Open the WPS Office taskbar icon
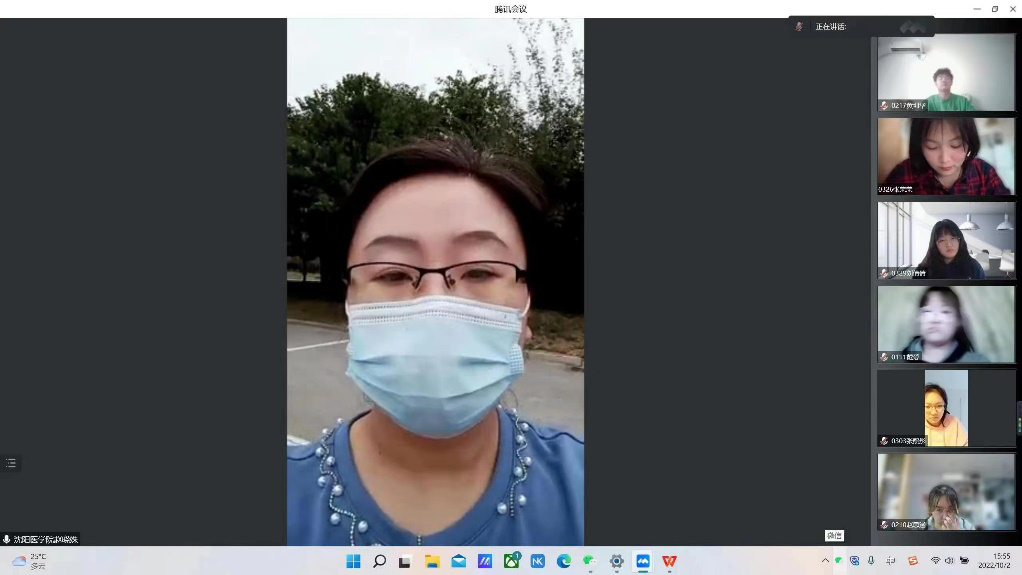 pos(669,561)
